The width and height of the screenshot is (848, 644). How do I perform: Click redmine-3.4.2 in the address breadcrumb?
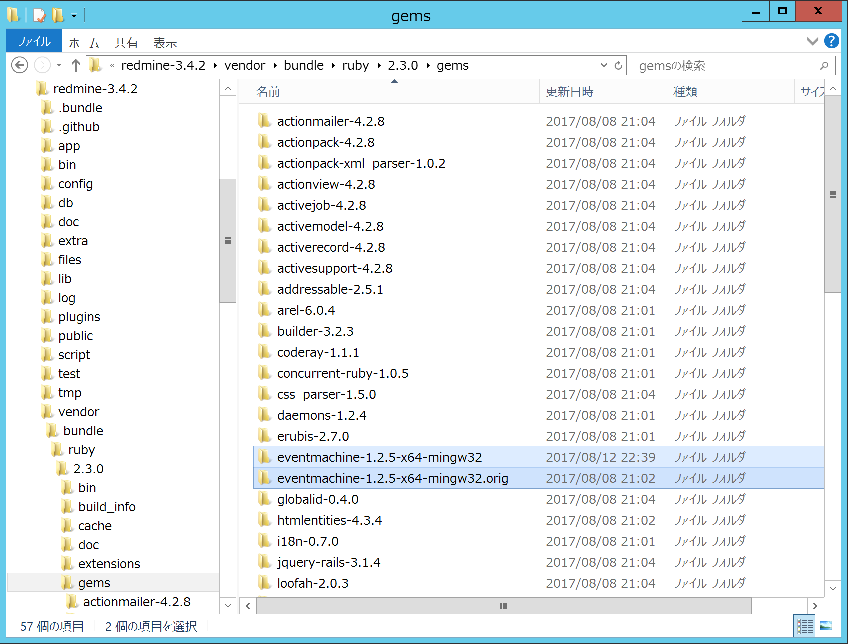[163, 65]
